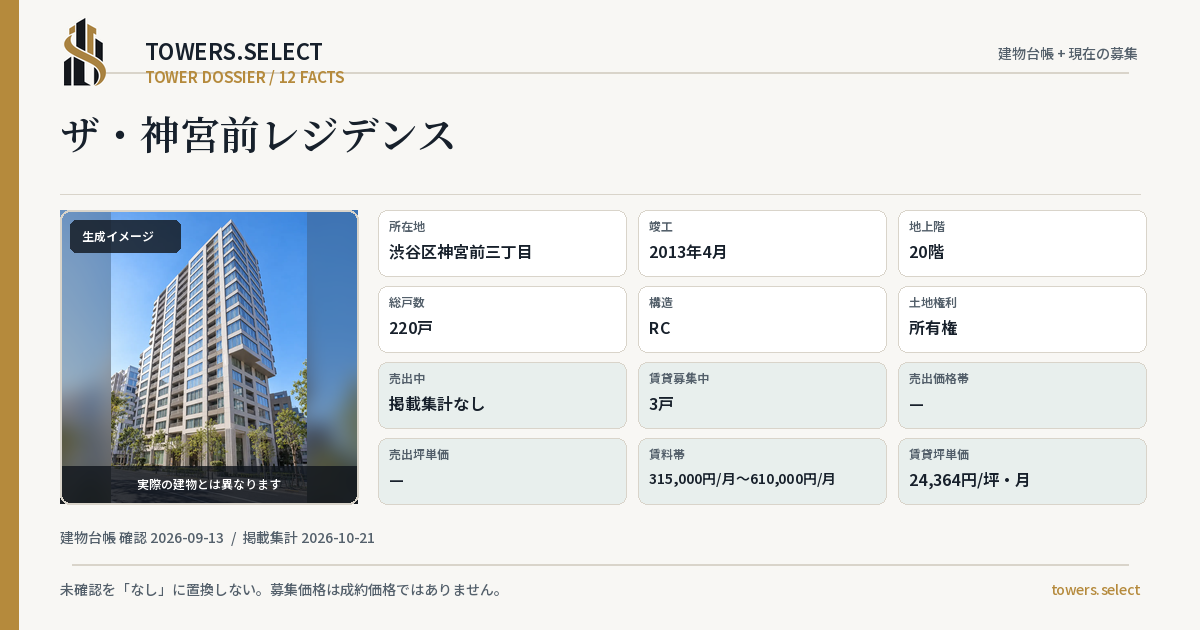The height and width of the screenshot is (630, 1200).
Task: Click the footer disclaimer about 未確認 and 募集価格
Action: 281,590
